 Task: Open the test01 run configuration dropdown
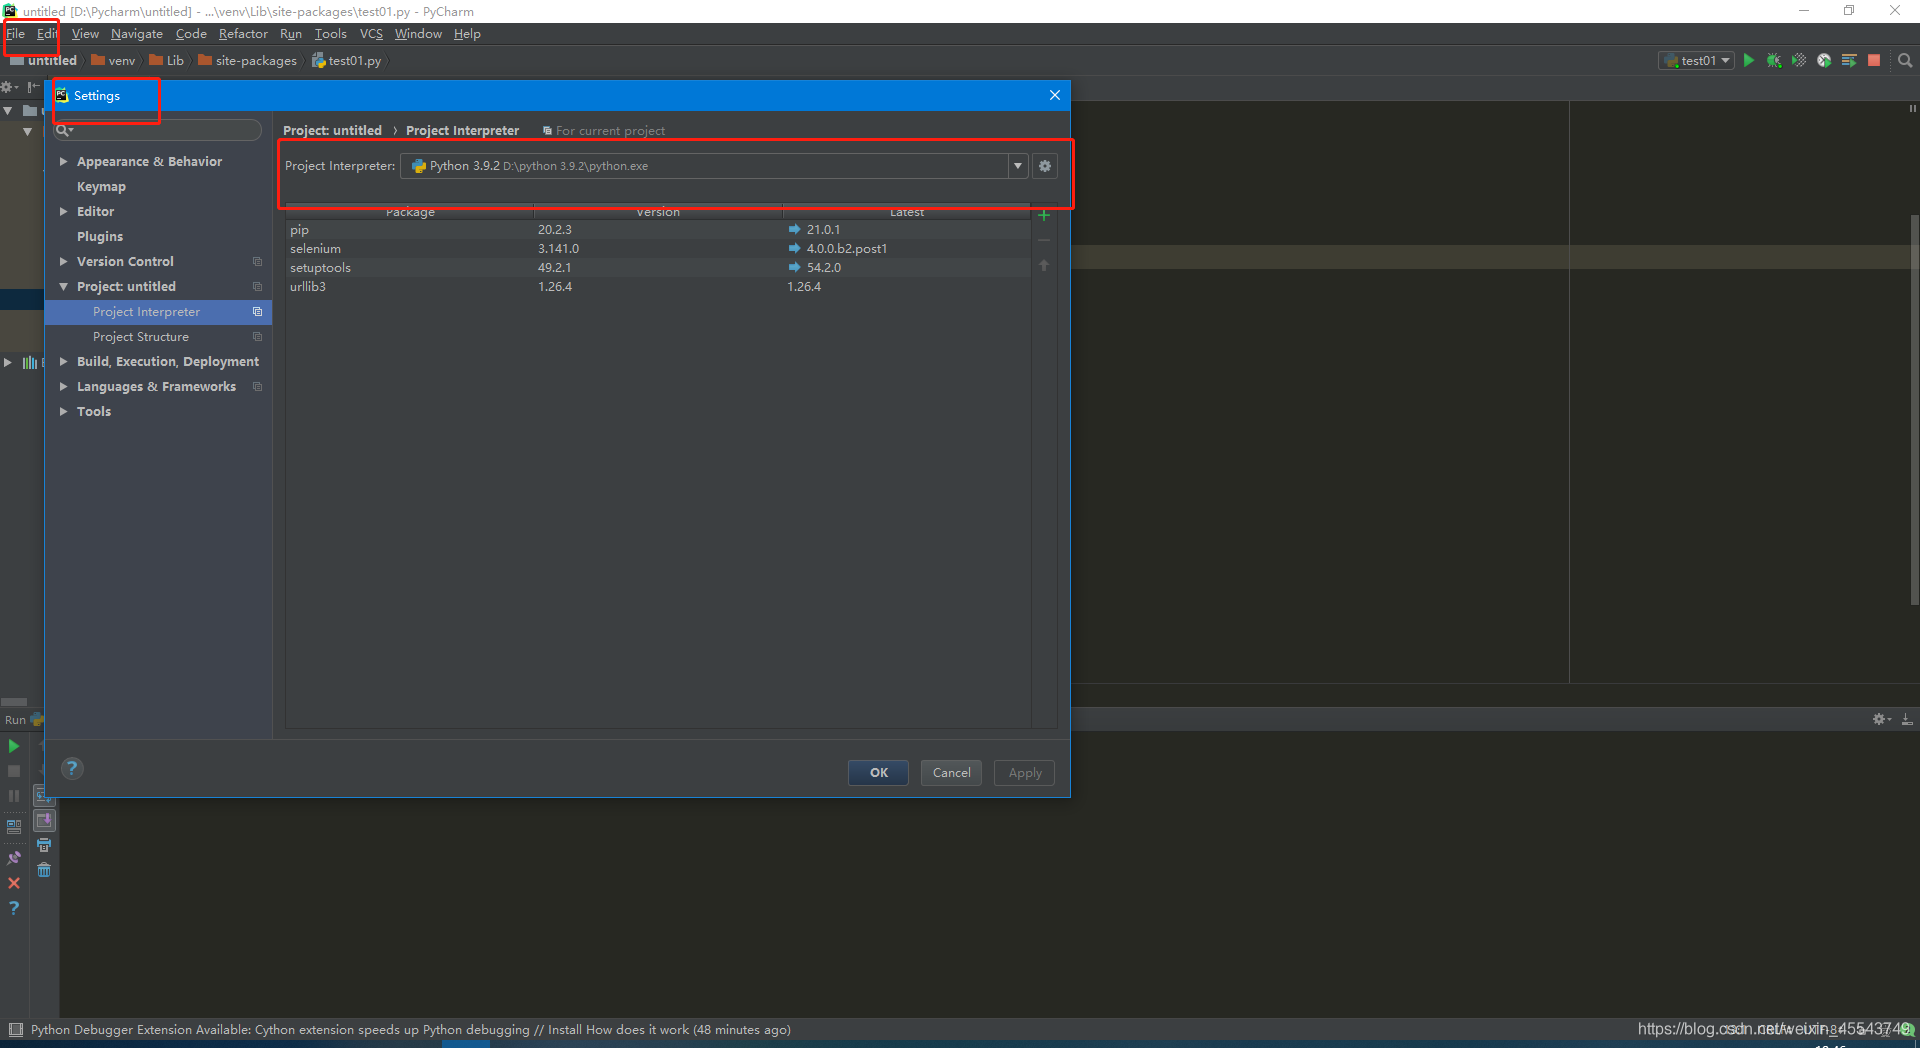1696,61
